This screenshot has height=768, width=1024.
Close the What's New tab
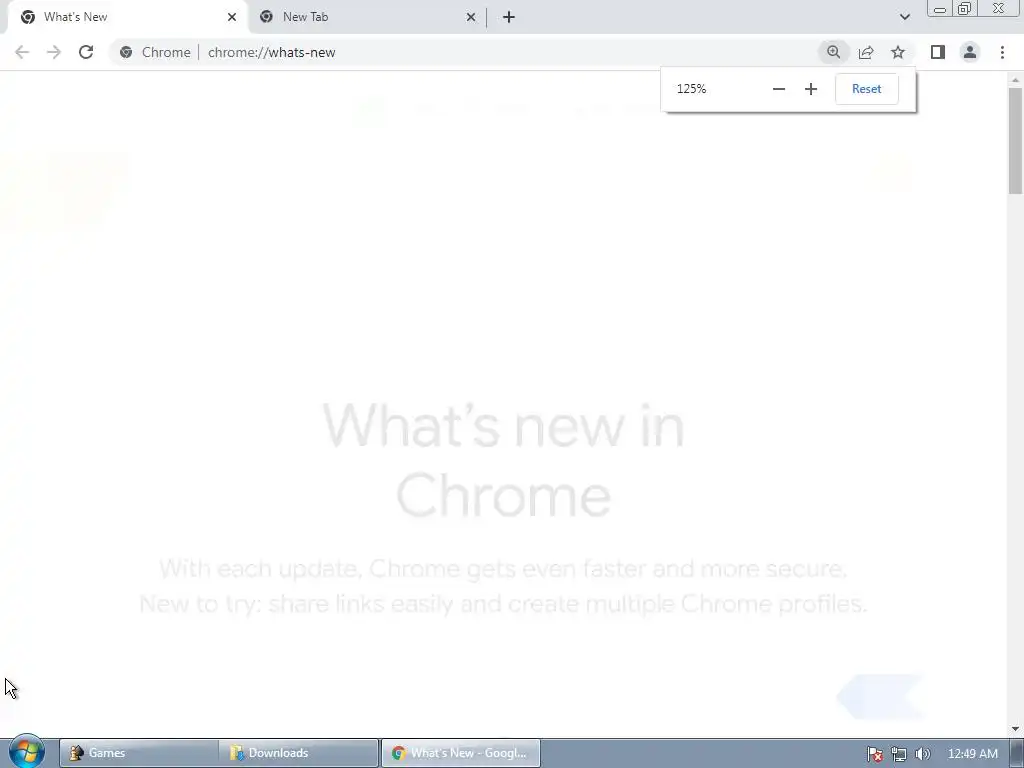(x=232, y=17)
